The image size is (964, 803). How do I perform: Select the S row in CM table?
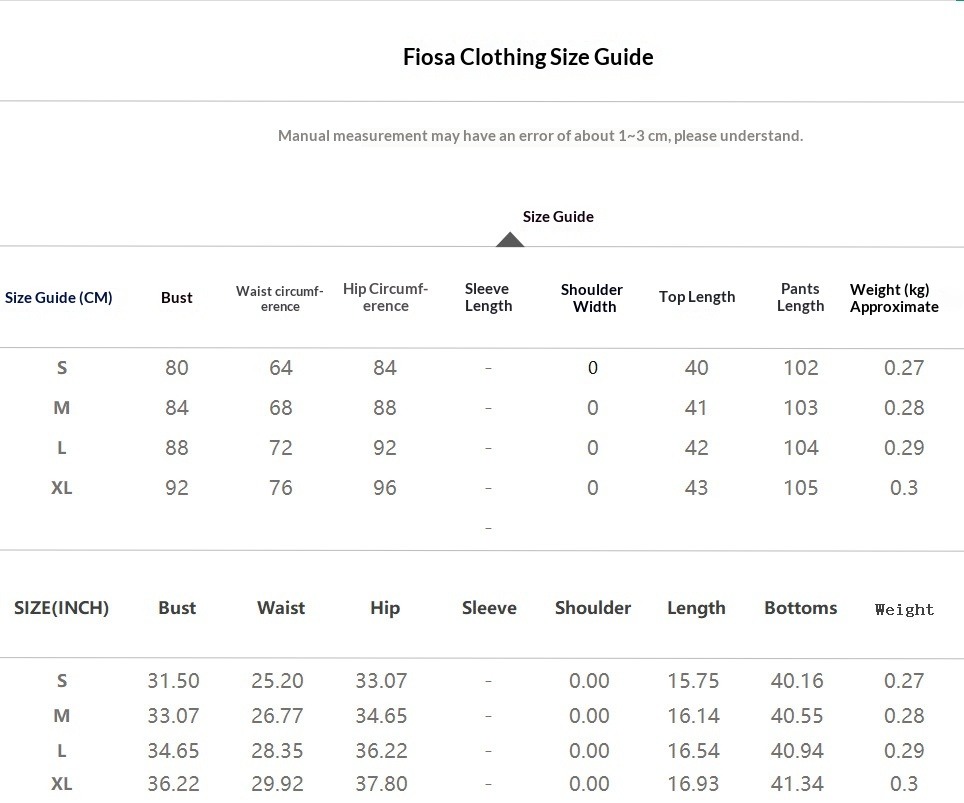pos(62,368)
